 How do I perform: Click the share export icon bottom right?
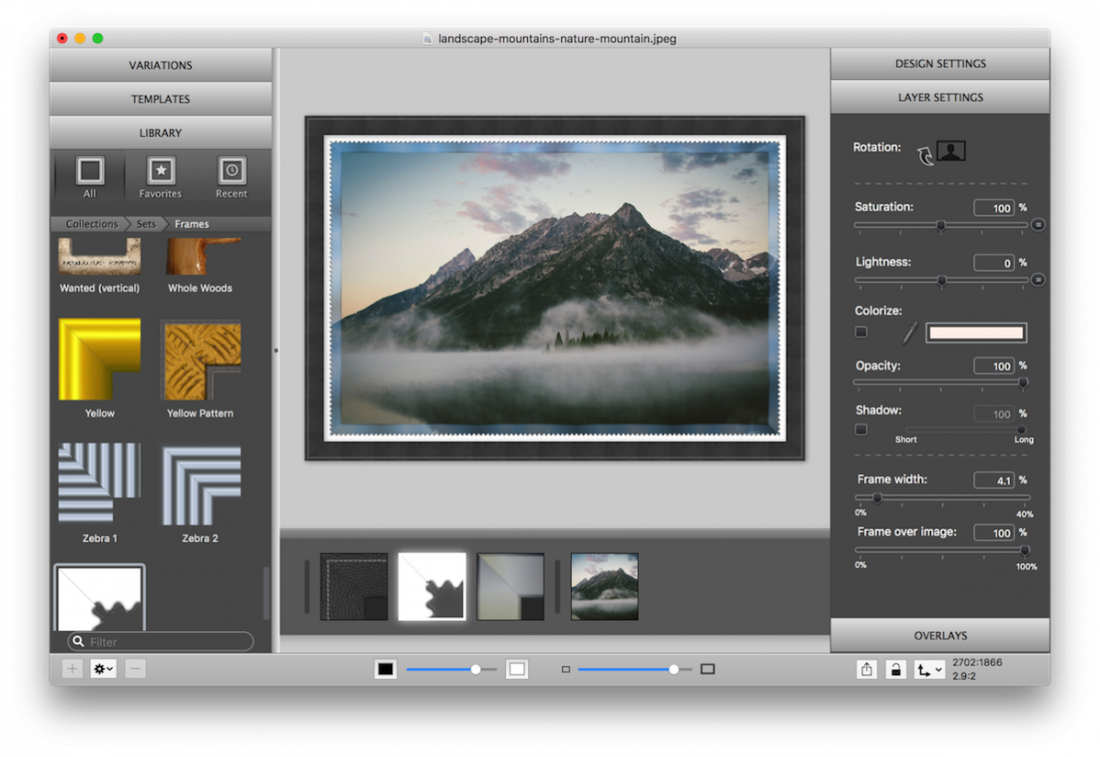(865, 668)
